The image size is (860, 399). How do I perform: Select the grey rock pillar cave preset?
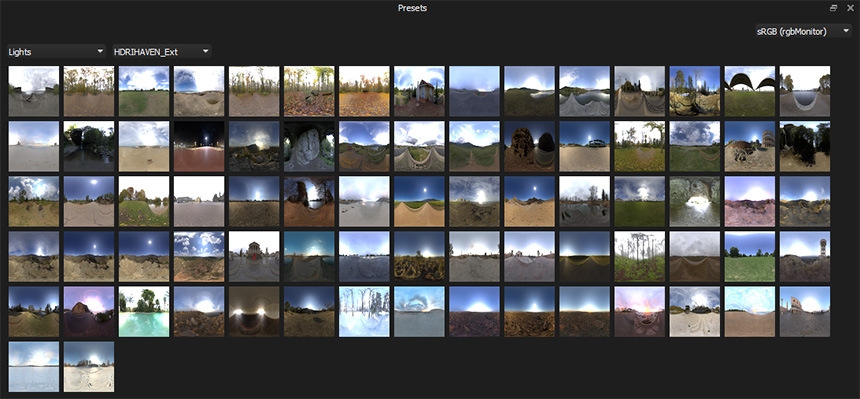[309, 147]
